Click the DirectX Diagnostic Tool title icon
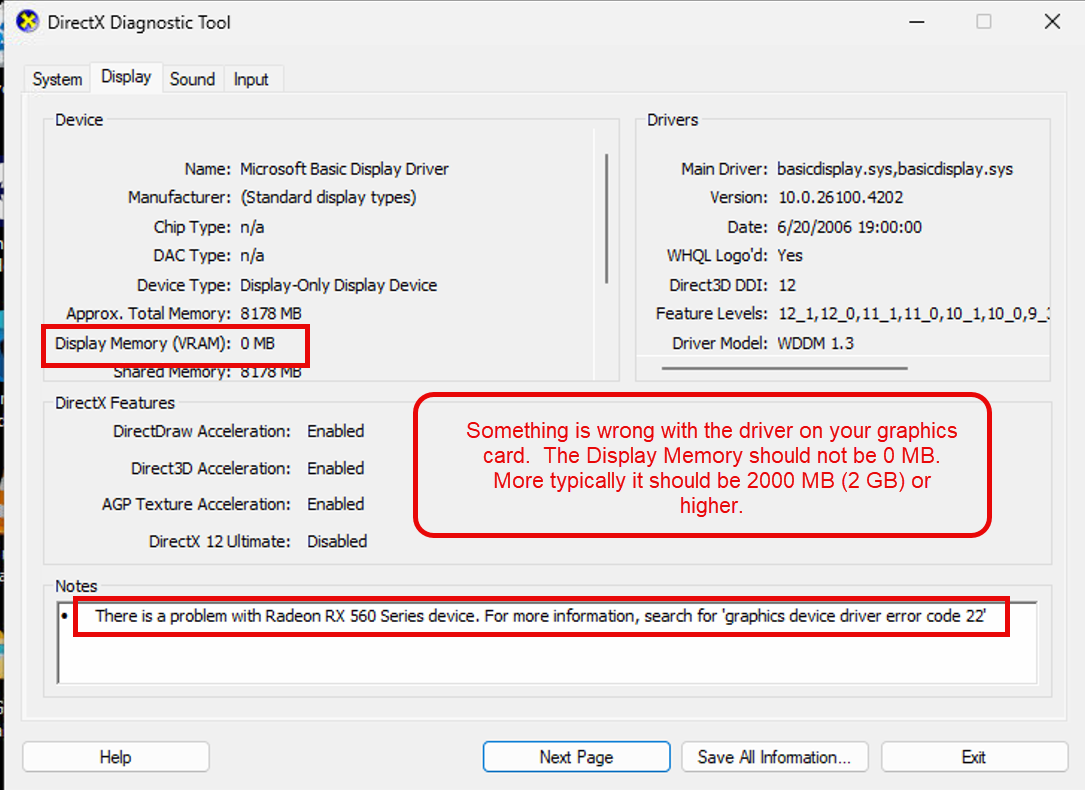 point(28,22)
